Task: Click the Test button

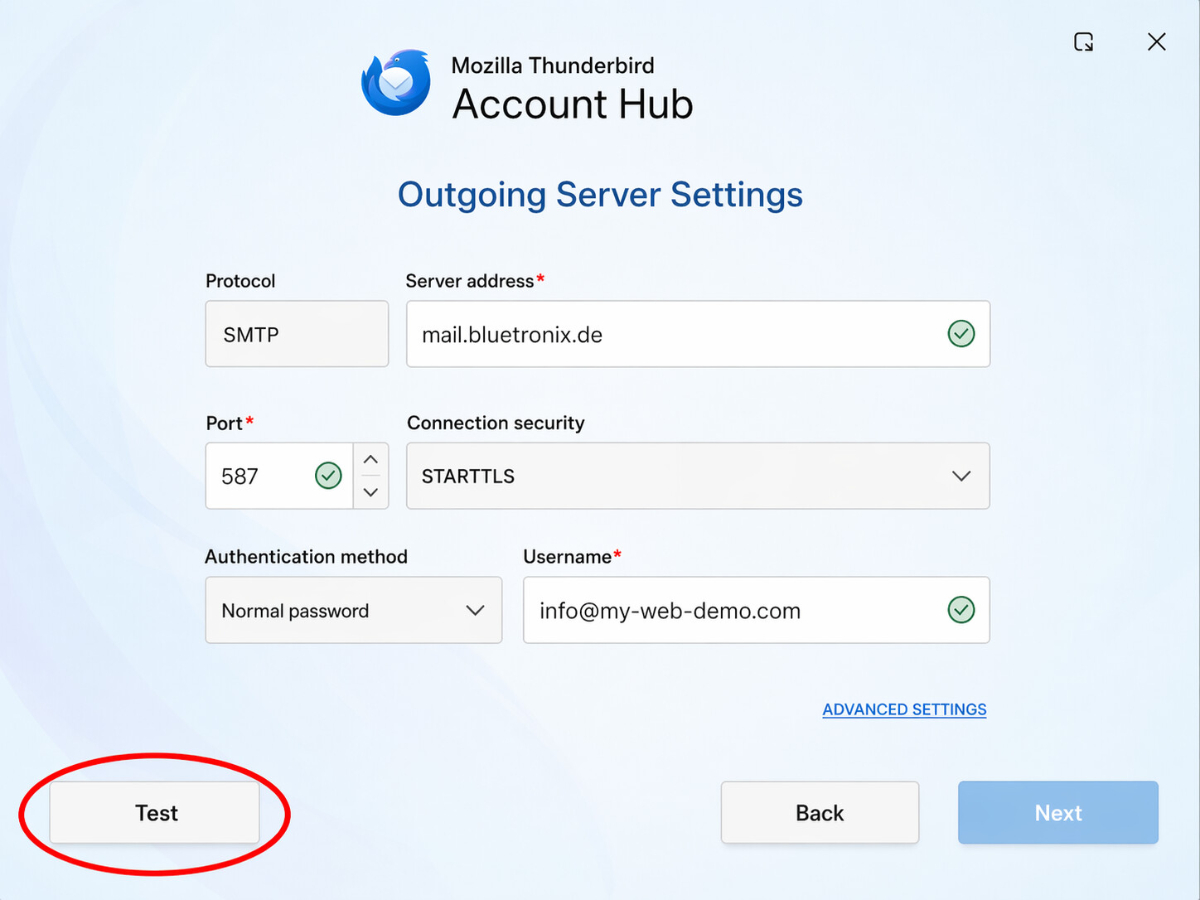Action: pos(155,813)
